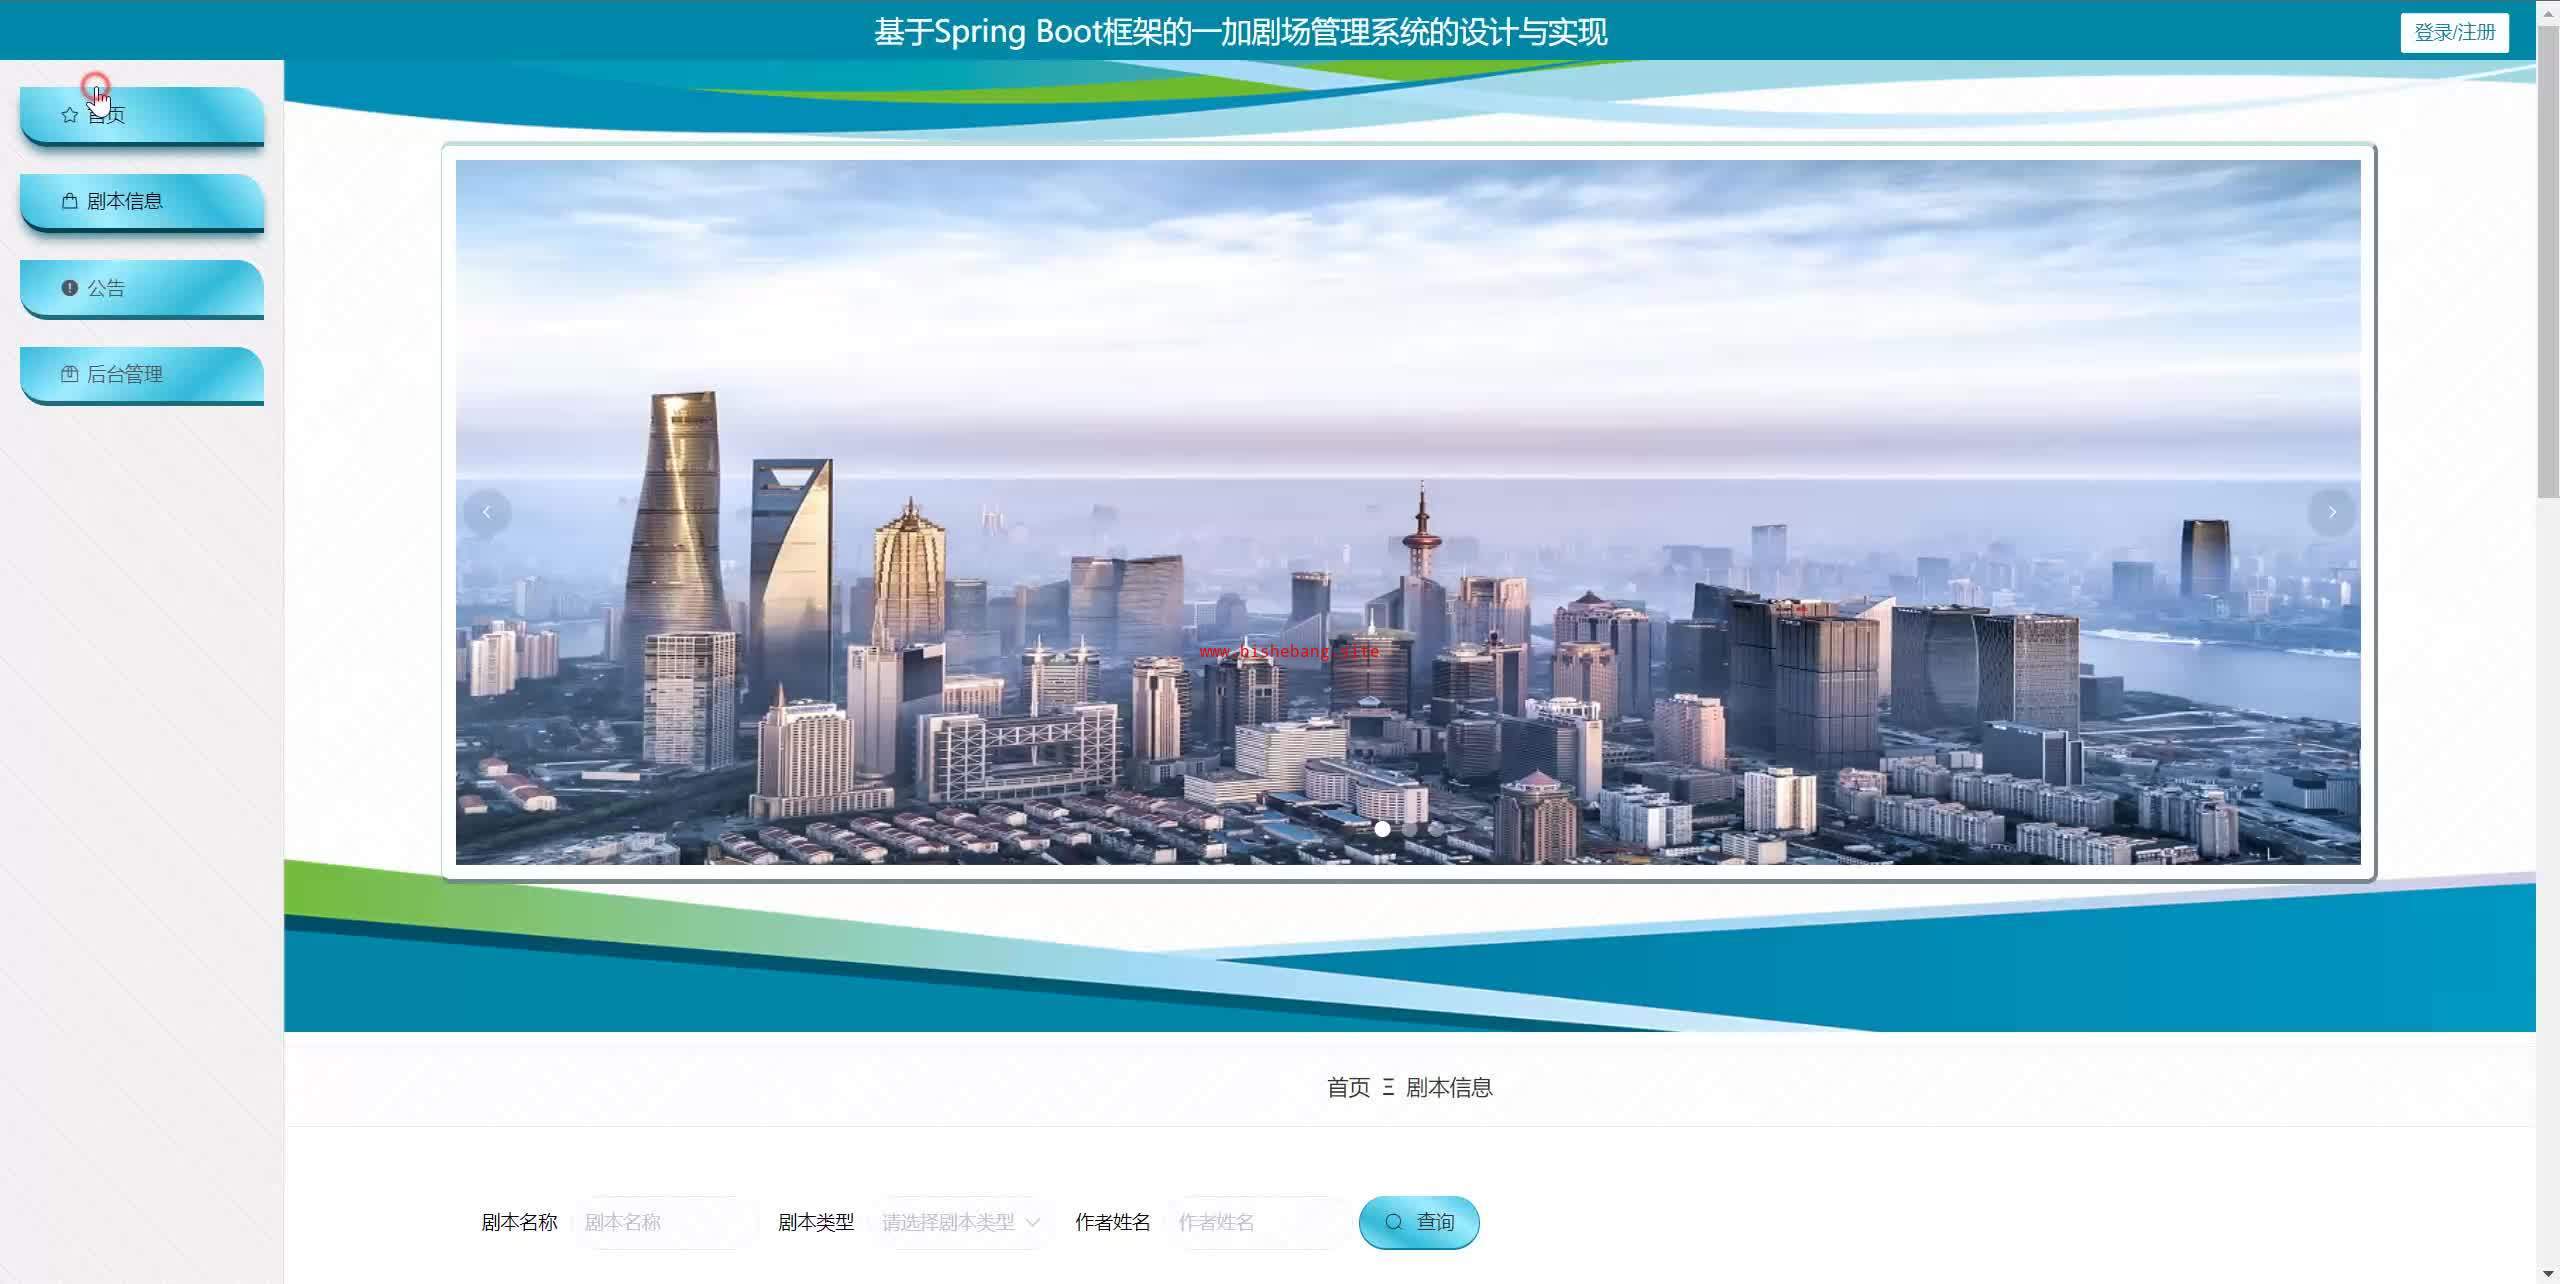Click the breadcrumb separator icon
This screenshot has width=2560, height=1284.
1388,1087
